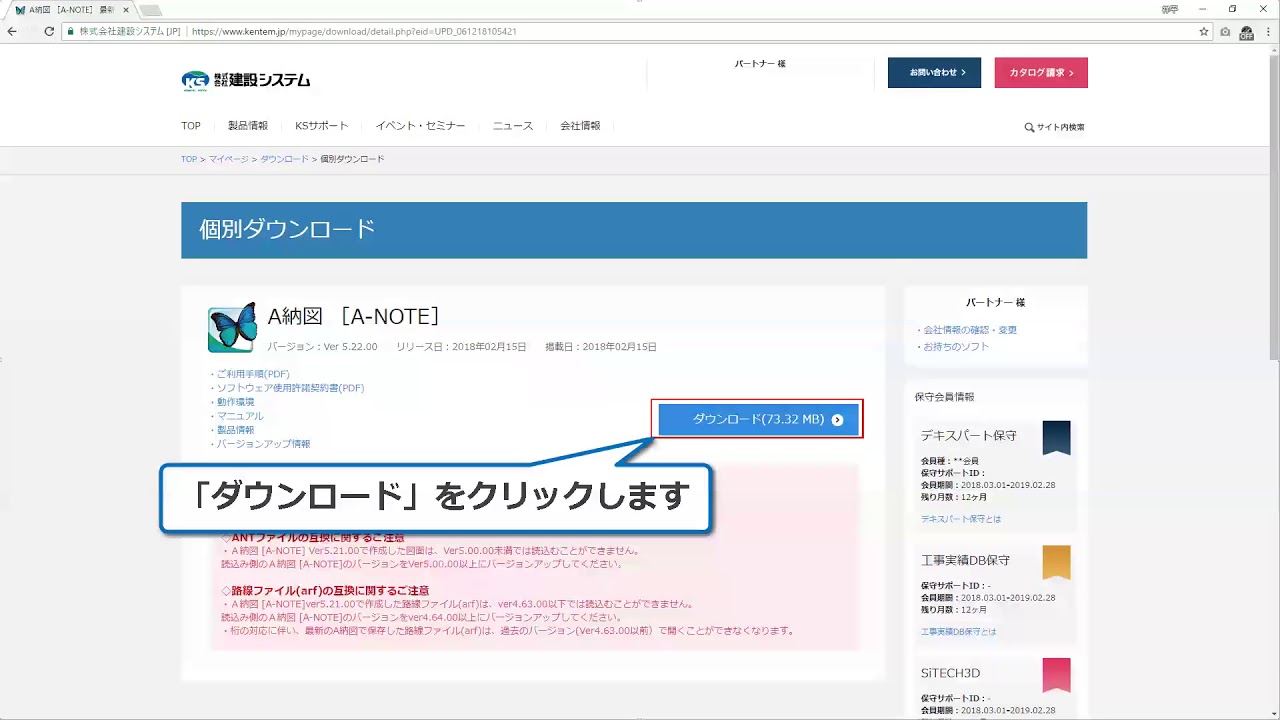Open the ニュース navigation item
The image size is (1280, 720).
[x=513, y=126]
